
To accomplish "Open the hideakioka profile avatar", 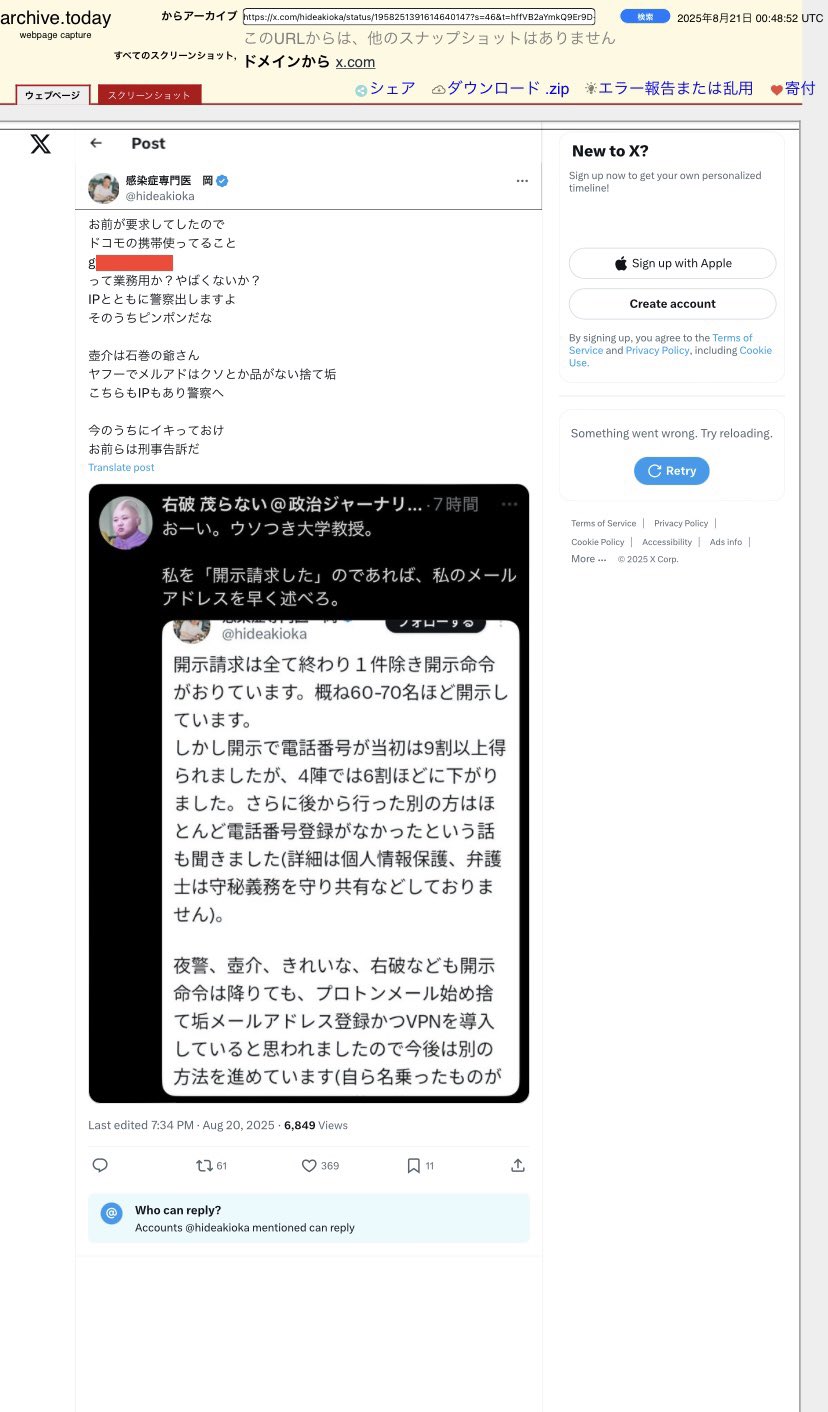I will [x=104, y=187].
